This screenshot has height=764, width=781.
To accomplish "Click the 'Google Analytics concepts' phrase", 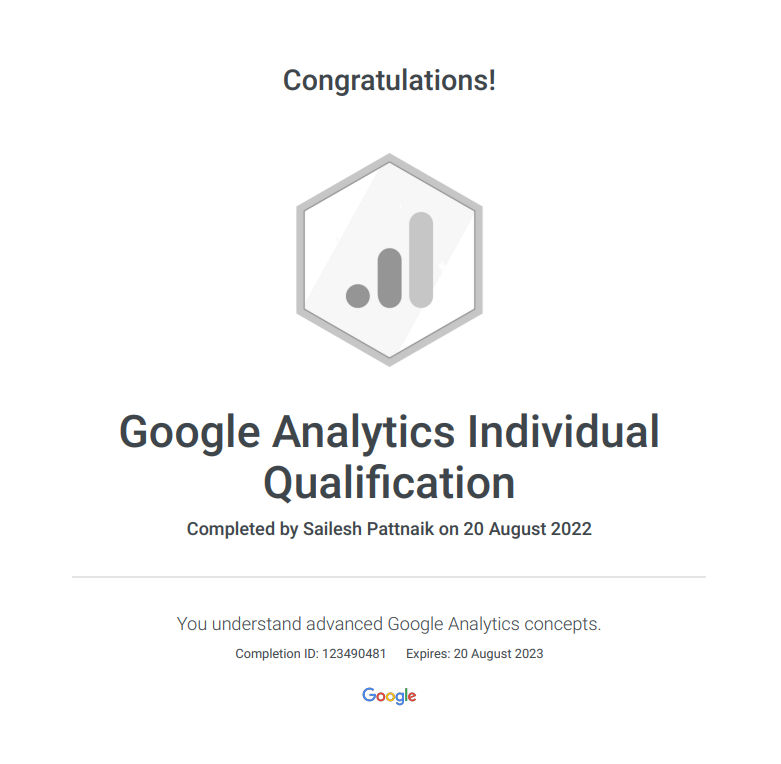I will tap(494, 624).
